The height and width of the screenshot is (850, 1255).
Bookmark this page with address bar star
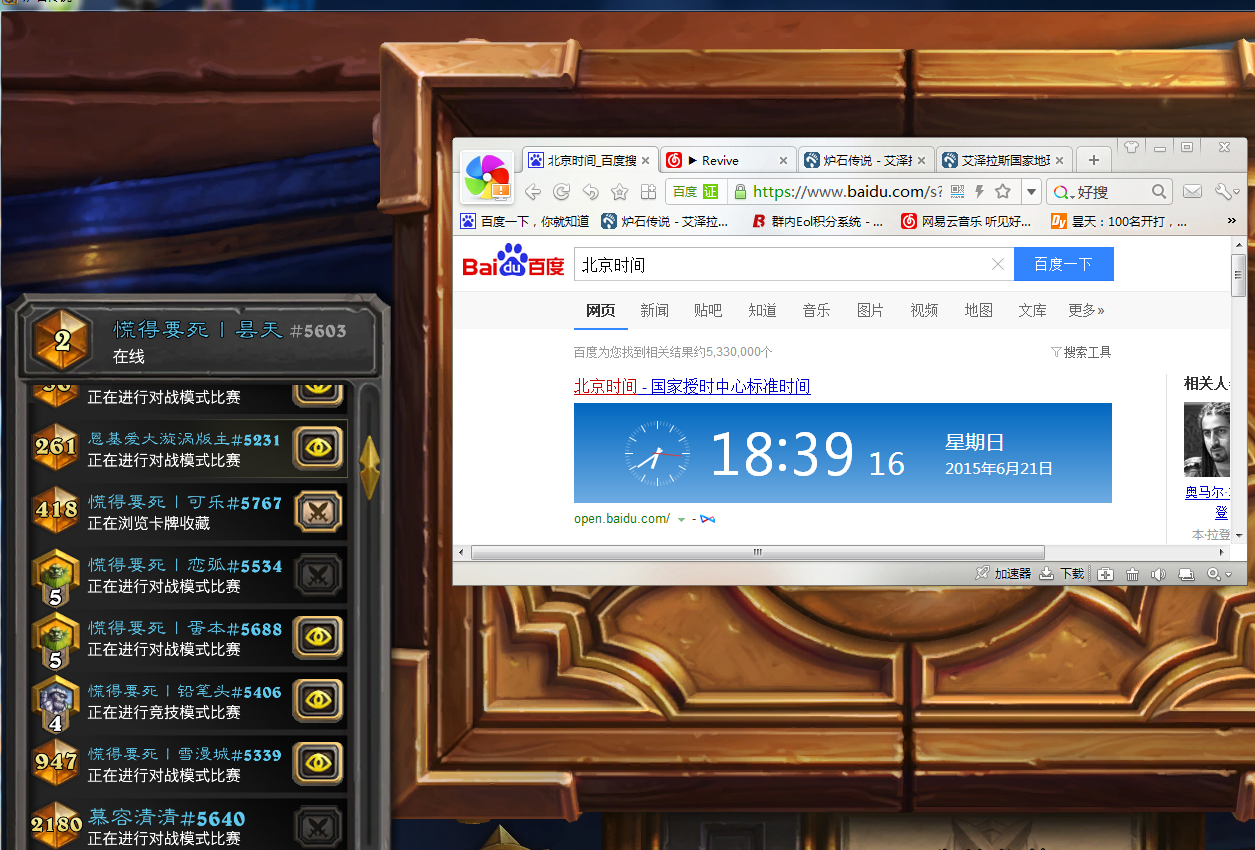(x=1003, y=191)
